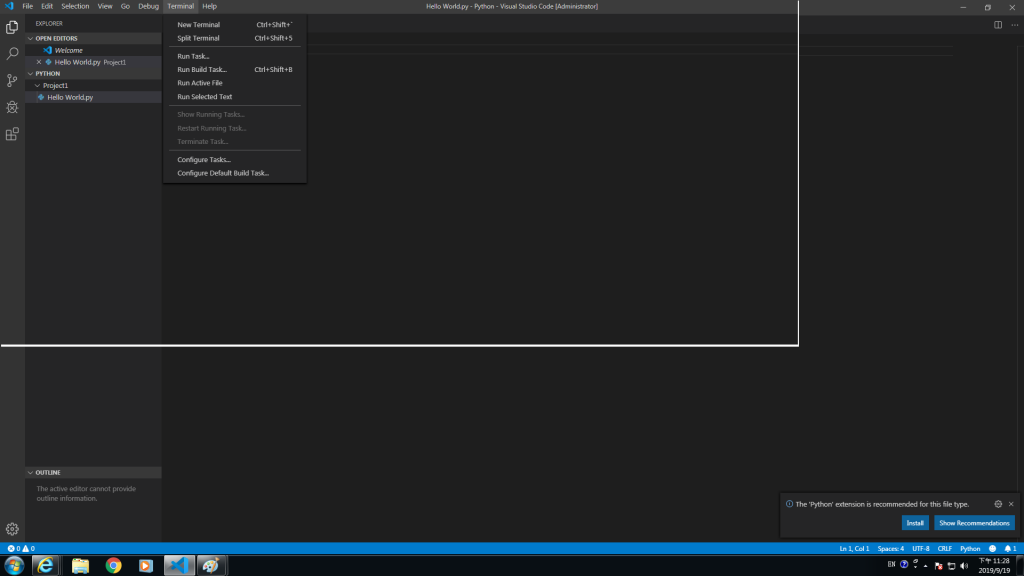This screenshot has width=1024, height=576.
Task: Open the Debug menu
Action: point(148,6)
